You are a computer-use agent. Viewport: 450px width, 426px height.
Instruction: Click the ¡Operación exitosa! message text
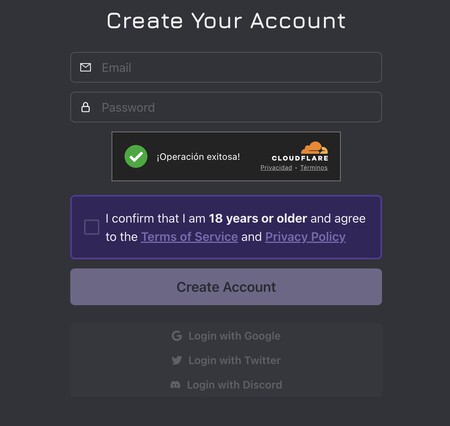[x=198, y=157]
